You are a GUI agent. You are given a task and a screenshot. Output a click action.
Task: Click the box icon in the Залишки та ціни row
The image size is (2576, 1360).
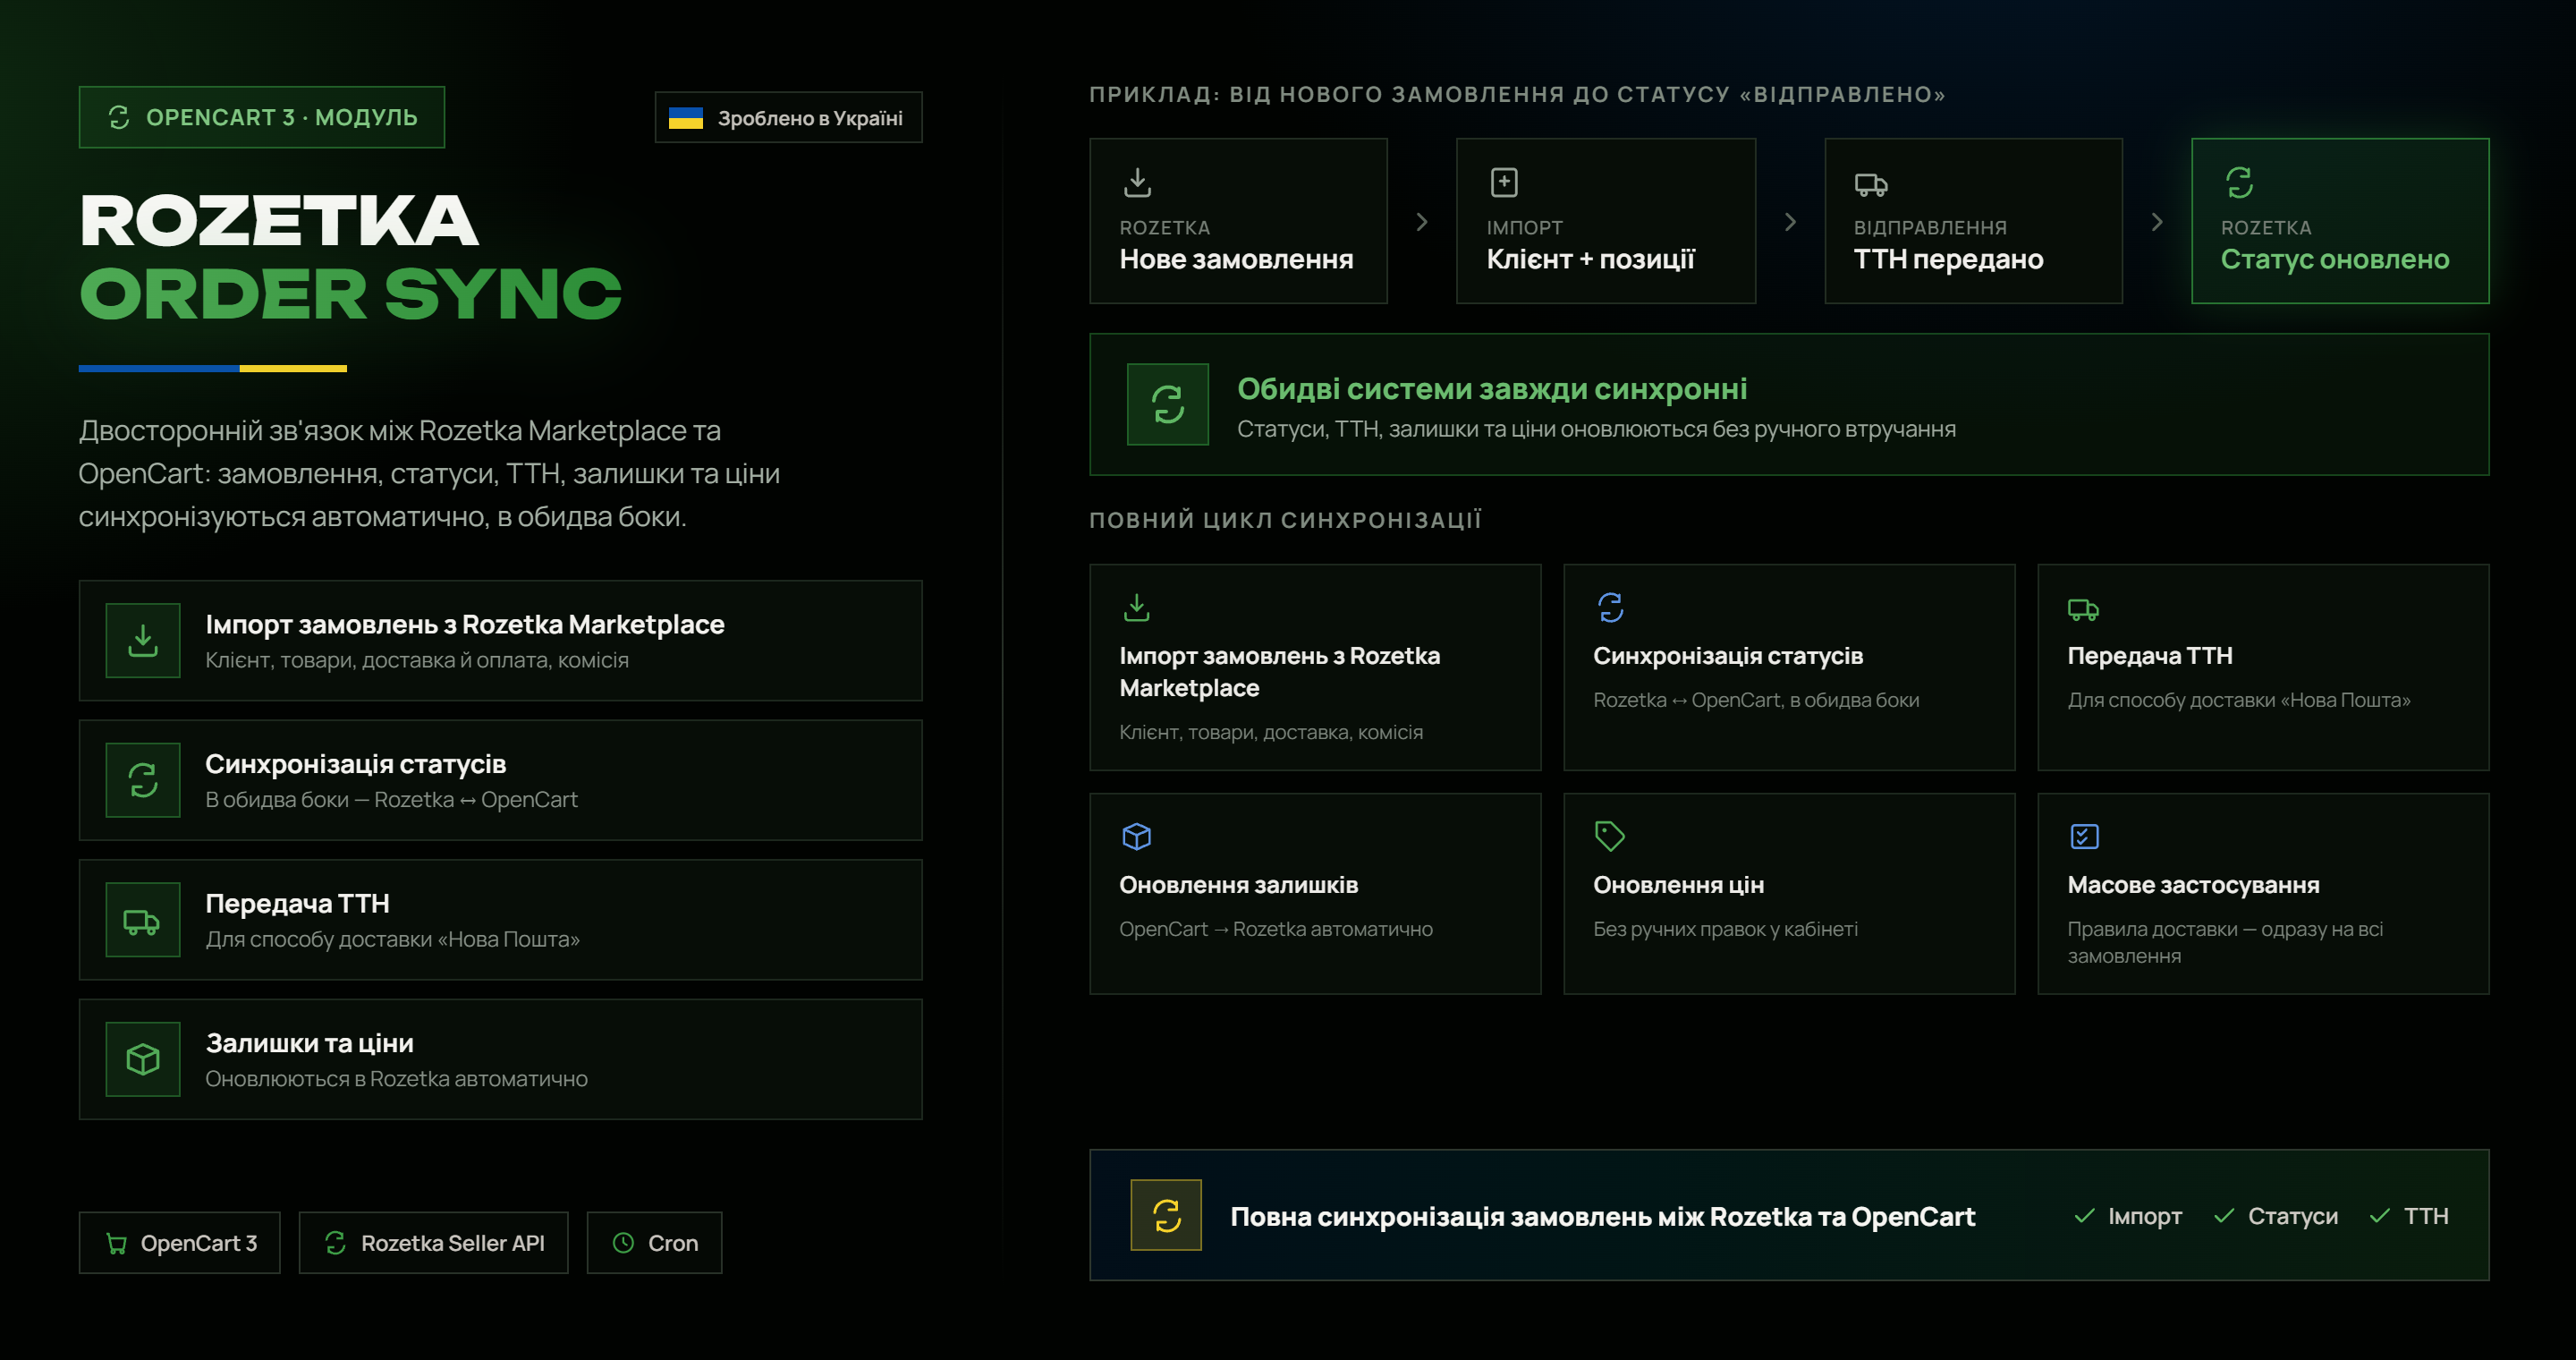[x=143, y=1059]
